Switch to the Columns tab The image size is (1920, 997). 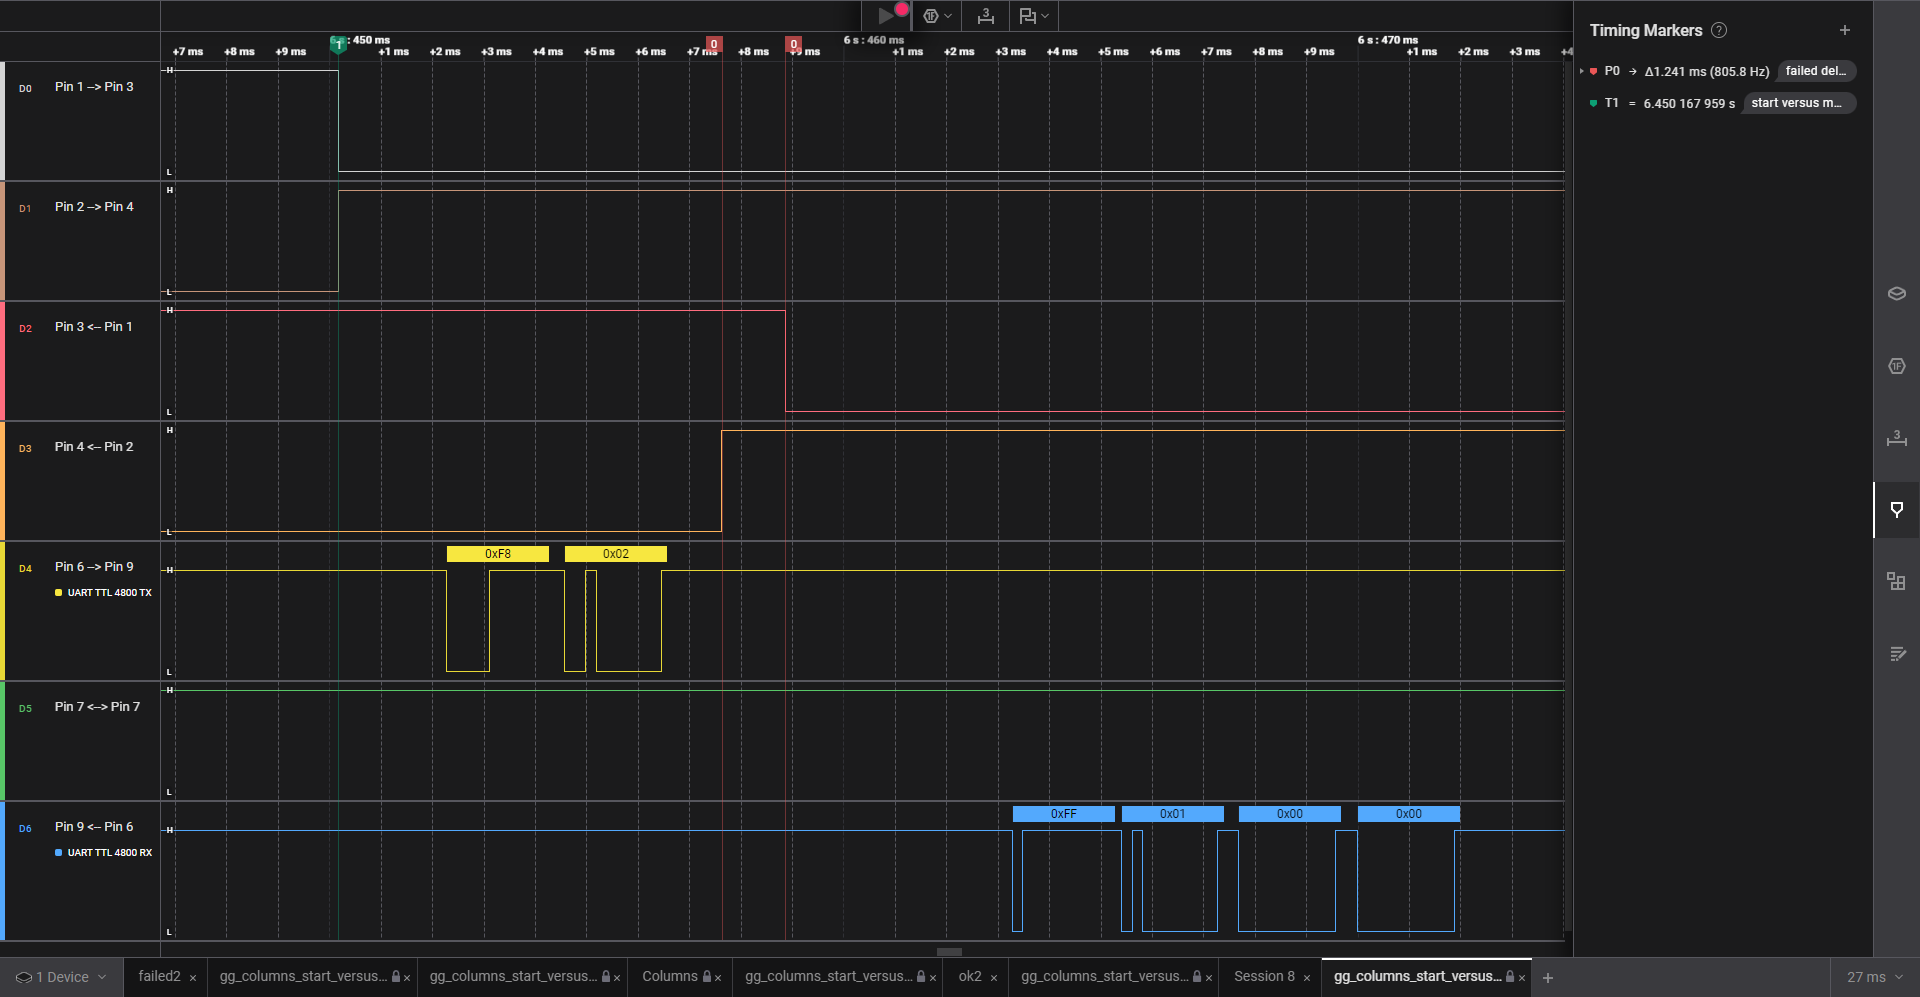669,977
